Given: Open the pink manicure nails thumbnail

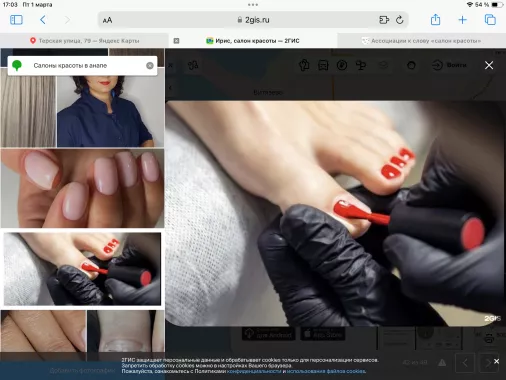Looking at the screenshot, I should point(82,188).
